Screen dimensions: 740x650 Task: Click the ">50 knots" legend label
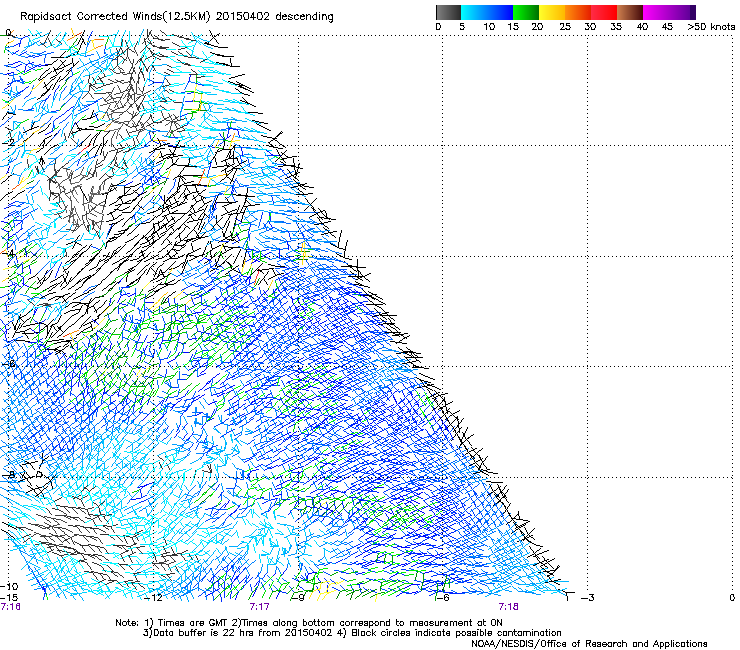pyautogui.click(x=711, y=27)
